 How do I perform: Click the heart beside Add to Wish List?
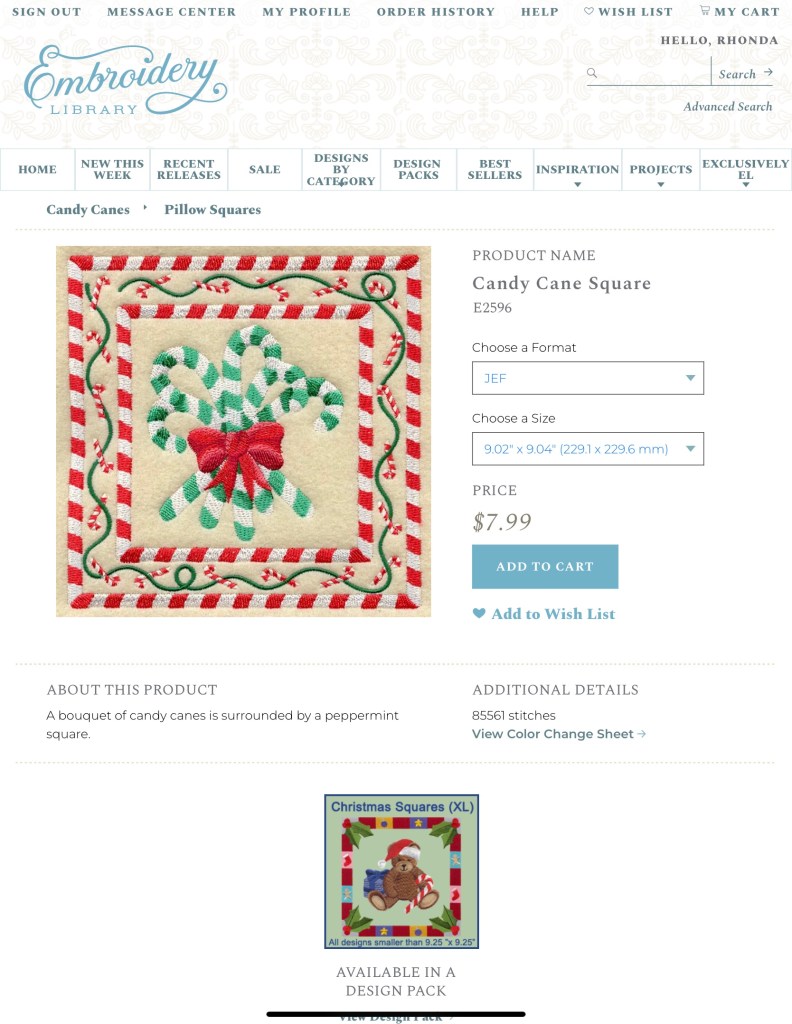click(479, 613)
